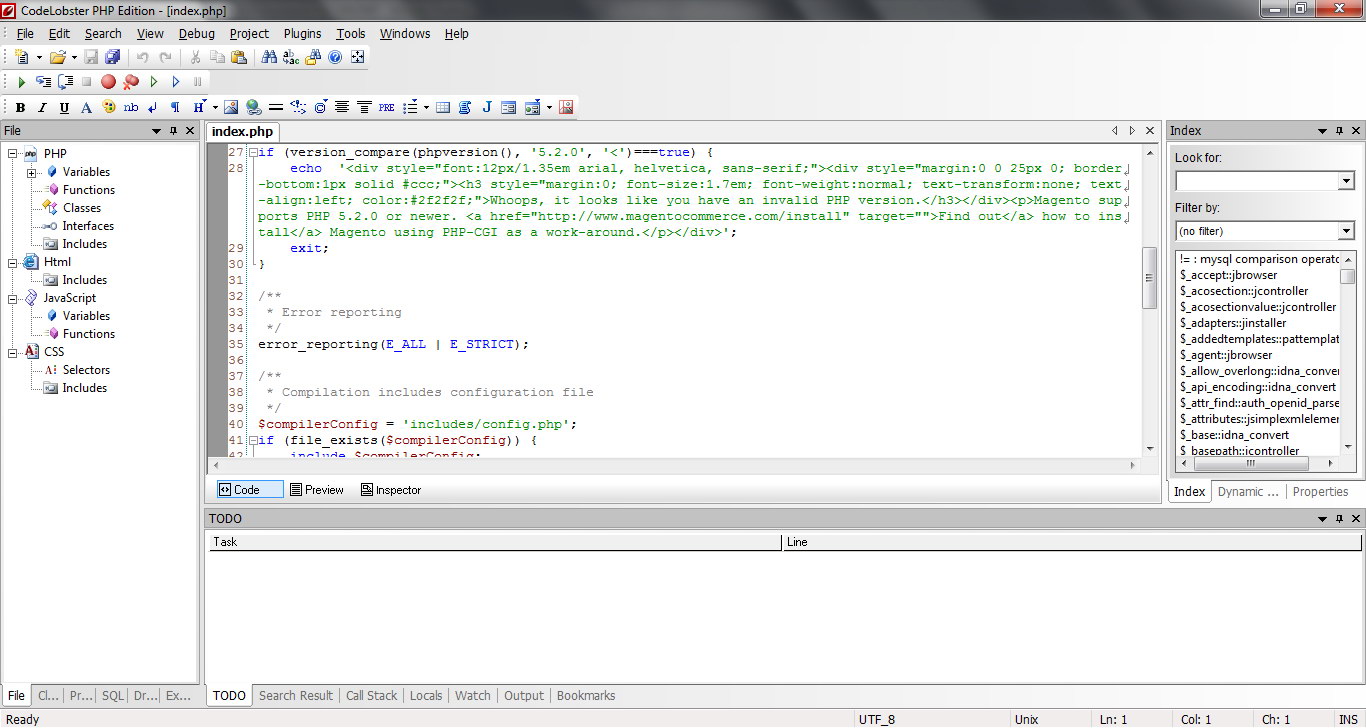Open the list-style dropdown arrow
This screenshot has height=728, width=1366.
tap(426, 107)
